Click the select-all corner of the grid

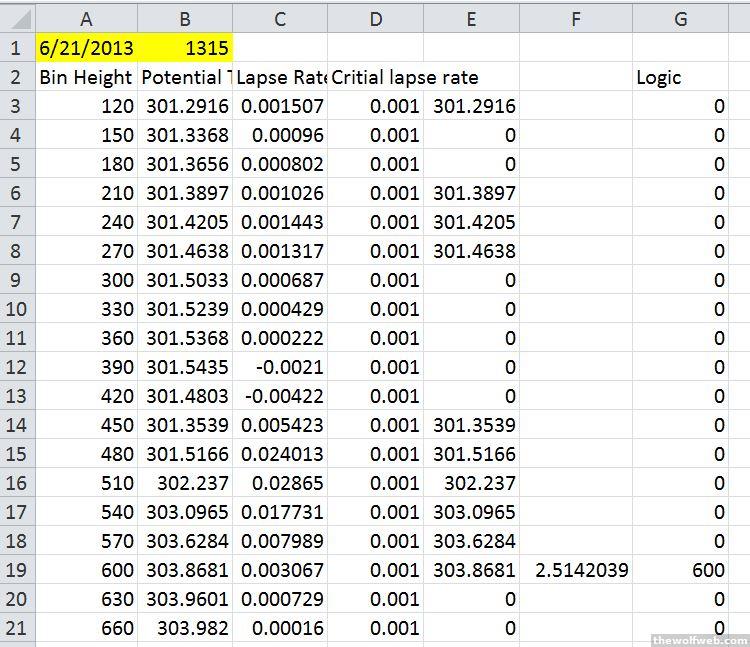tap(17, 17)
